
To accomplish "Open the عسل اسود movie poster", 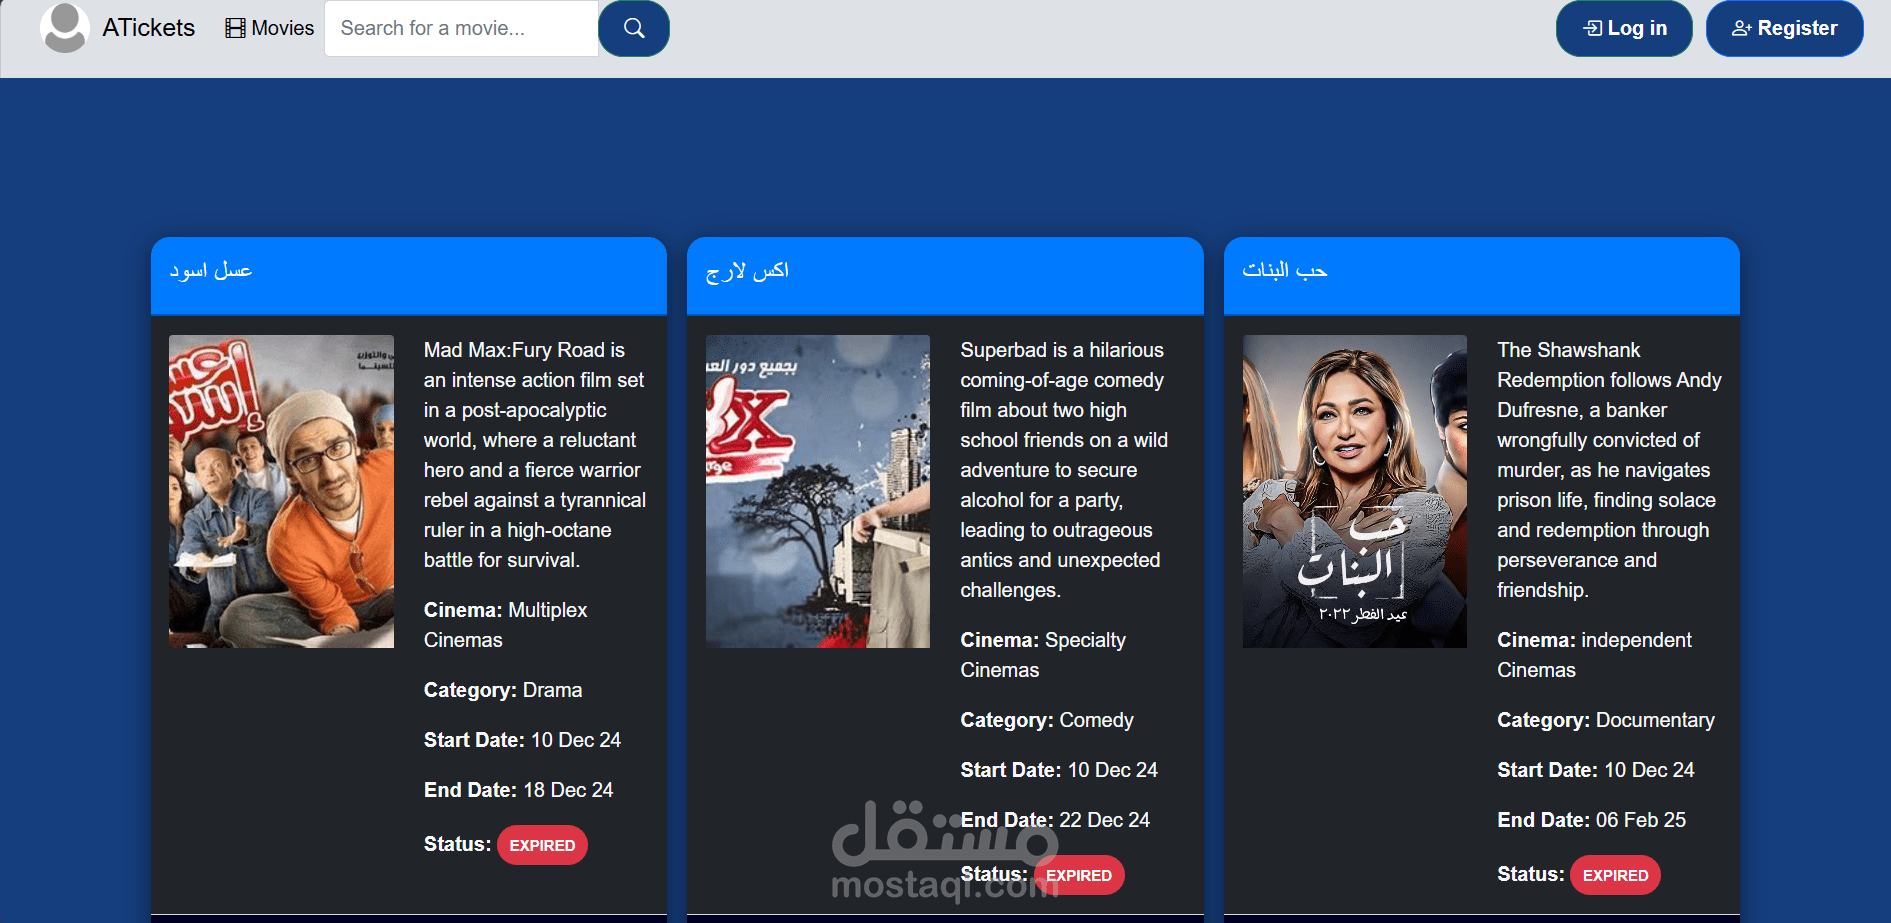I will click(x=281, y=491).
